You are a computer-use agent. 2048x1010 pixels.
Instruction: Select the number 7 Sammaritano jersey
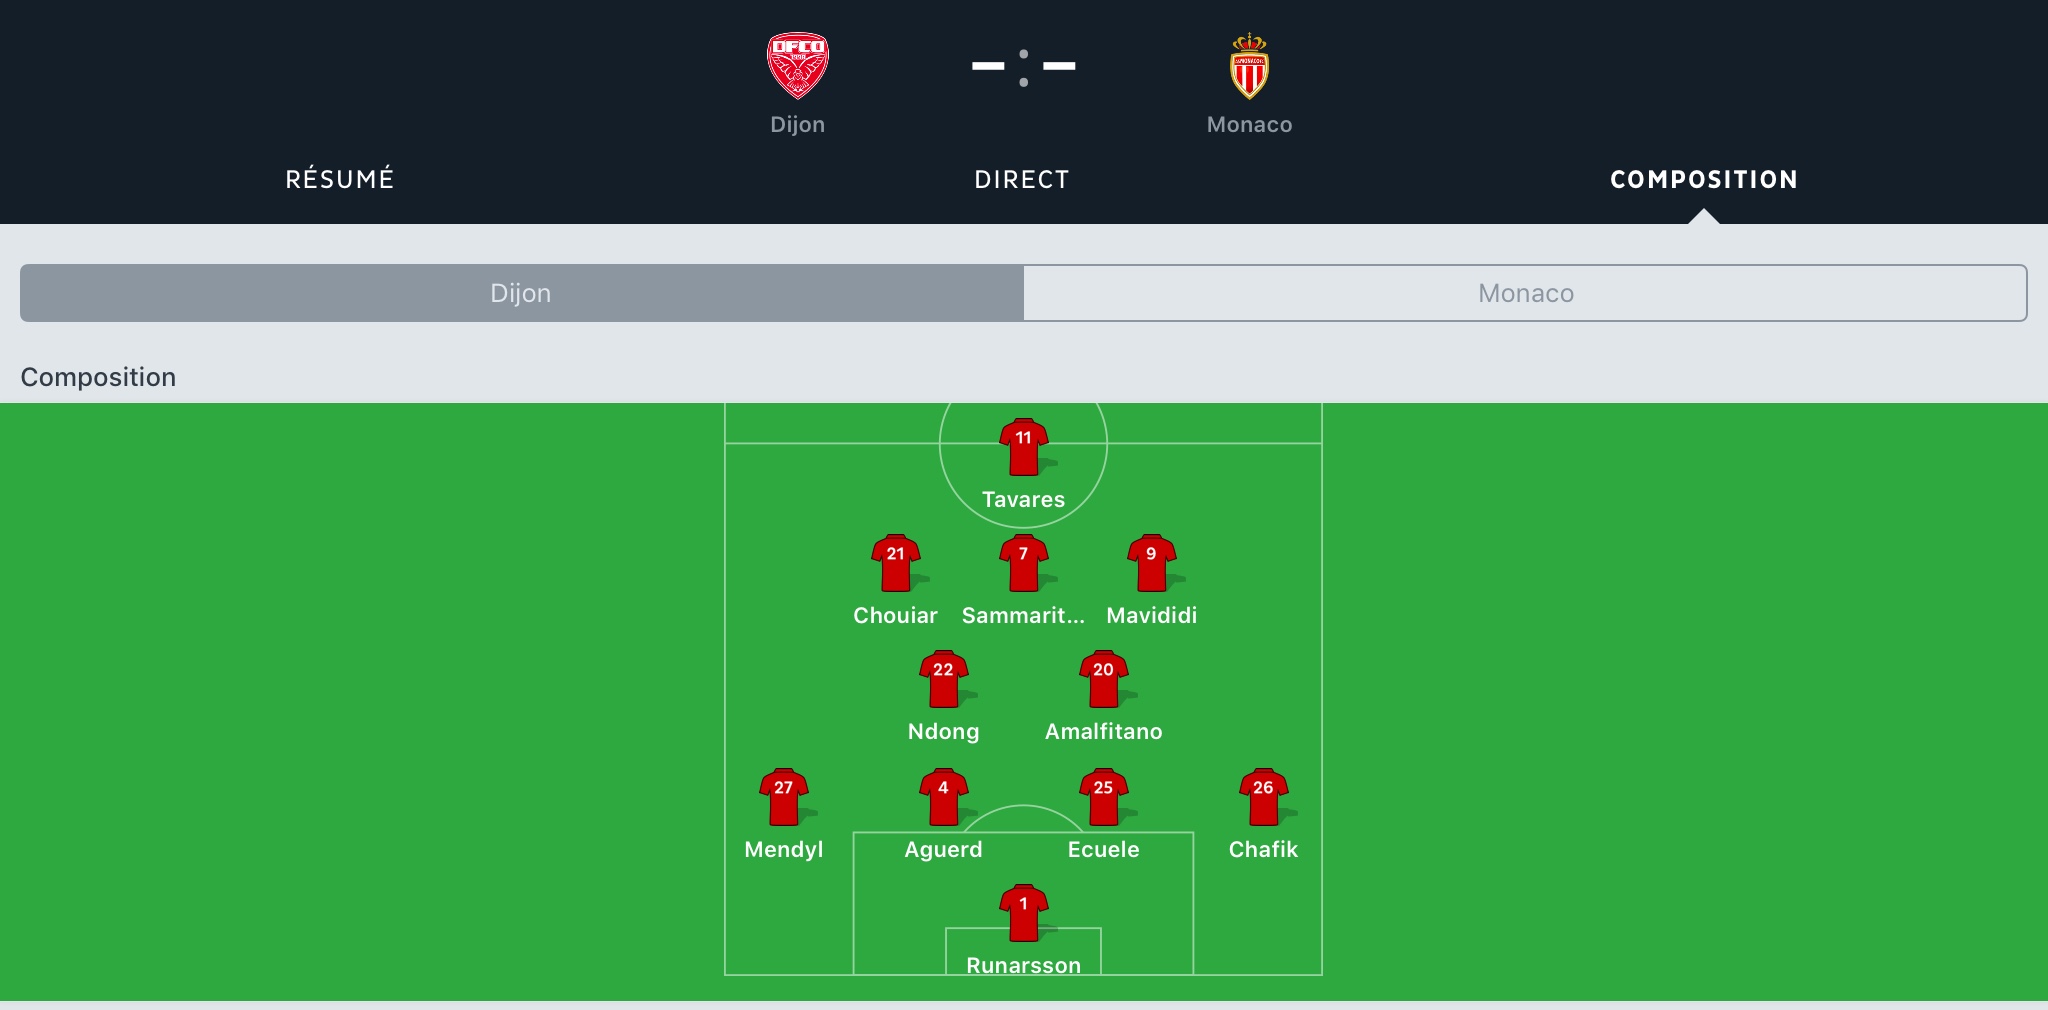[x=1023, y=562]
